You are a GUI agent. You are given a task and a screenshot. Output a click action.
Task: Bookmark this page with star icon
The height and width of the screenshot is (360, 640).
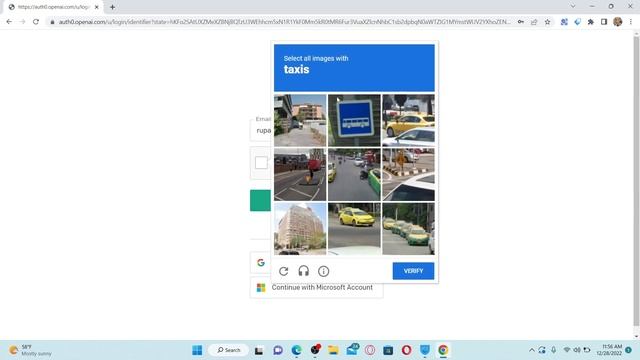click(x=547, y=22)
